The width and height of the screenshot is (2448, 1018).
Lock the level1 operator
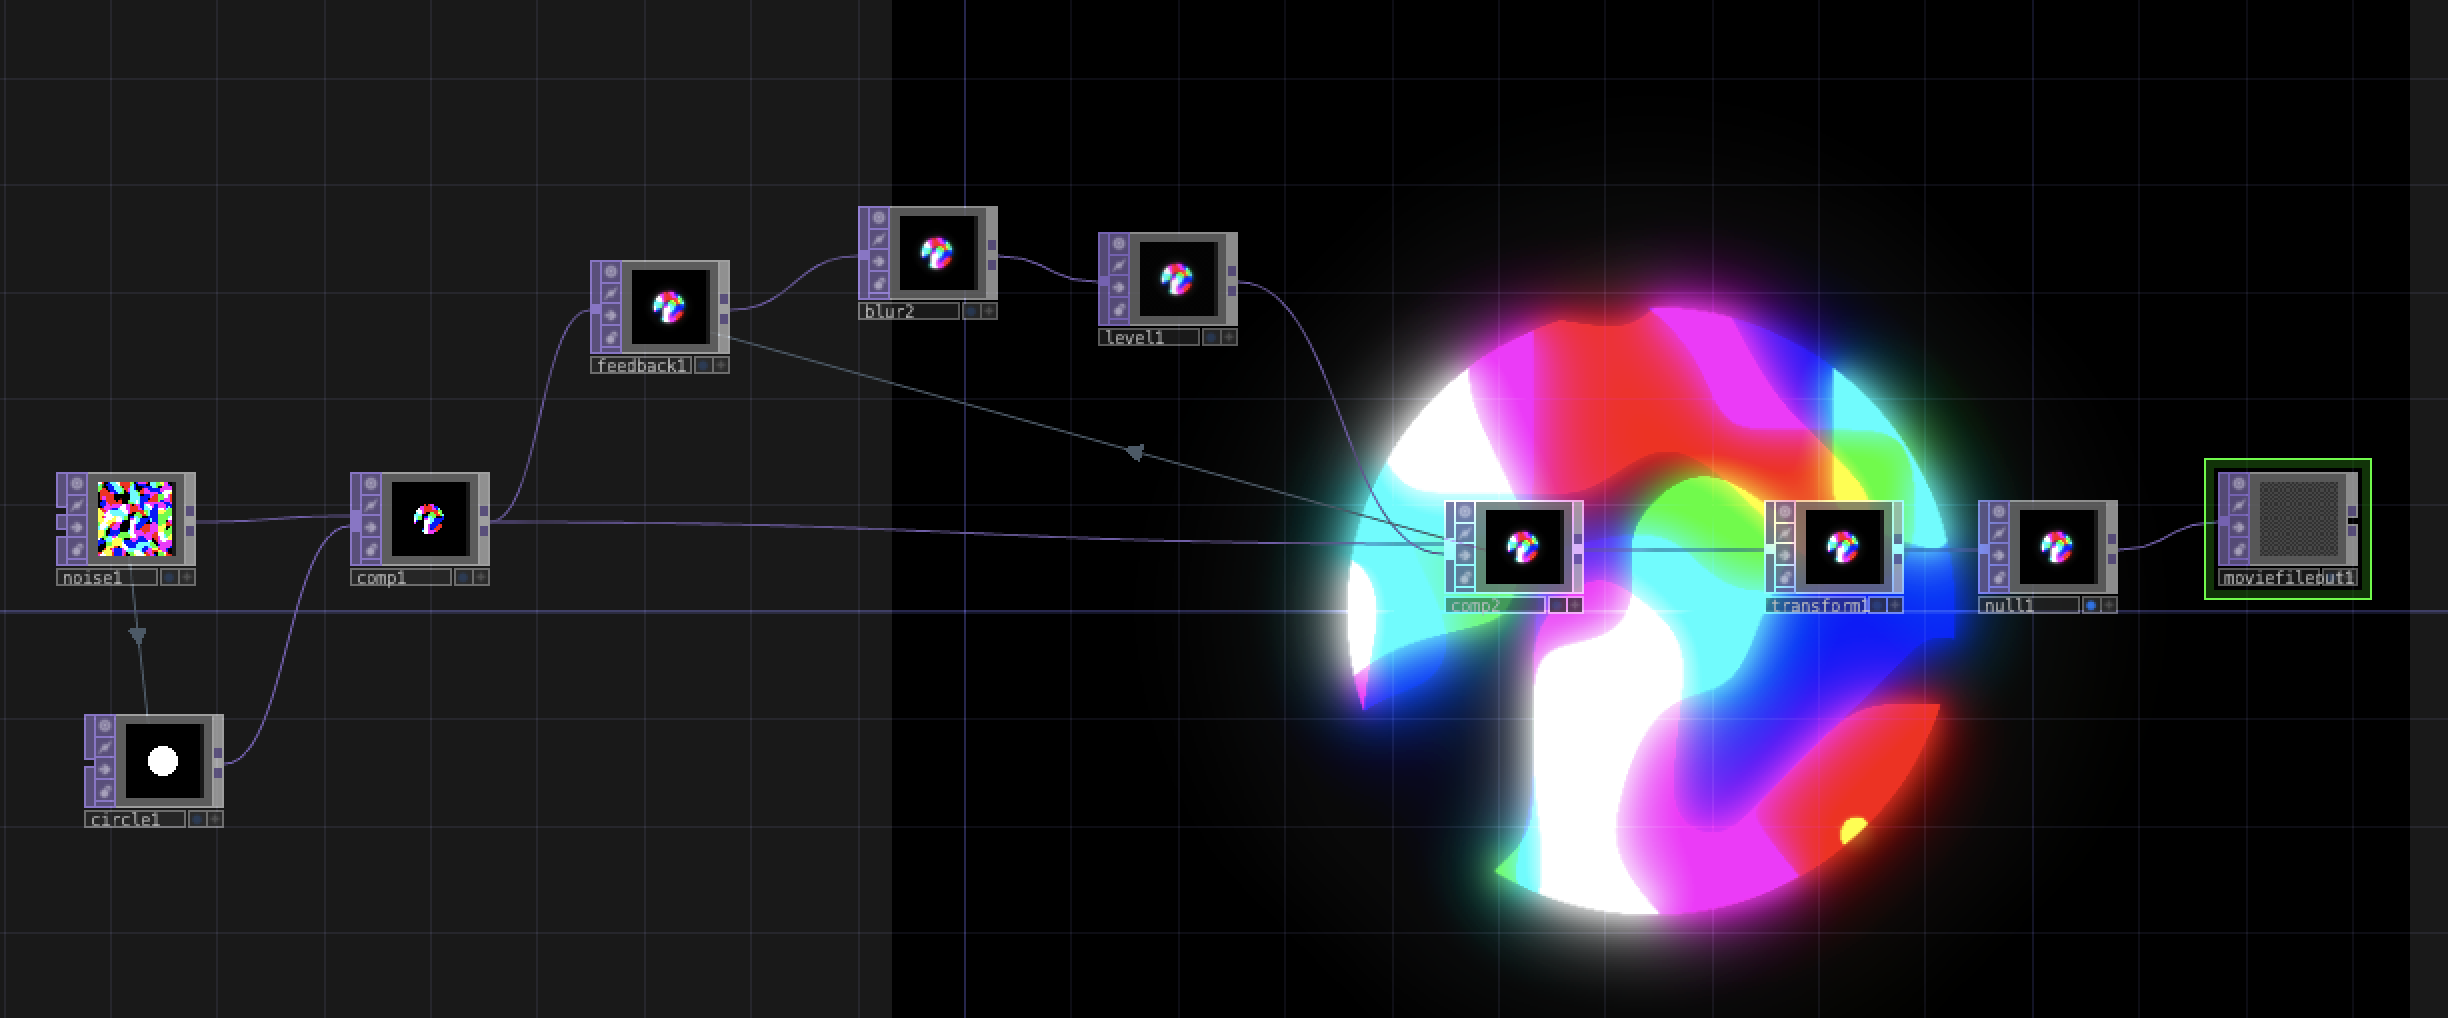click(x=1119, y=310)
